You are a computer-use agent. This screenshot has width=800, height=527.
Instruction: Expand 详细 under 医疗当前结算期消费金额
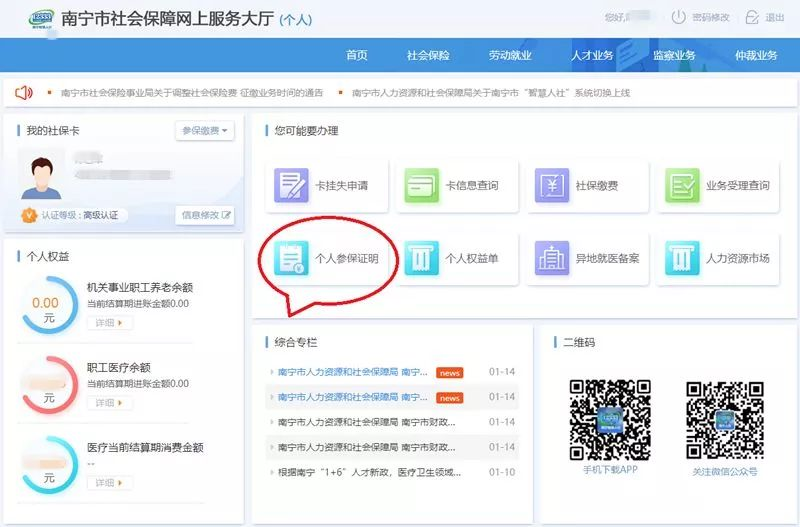click(109, 483)
